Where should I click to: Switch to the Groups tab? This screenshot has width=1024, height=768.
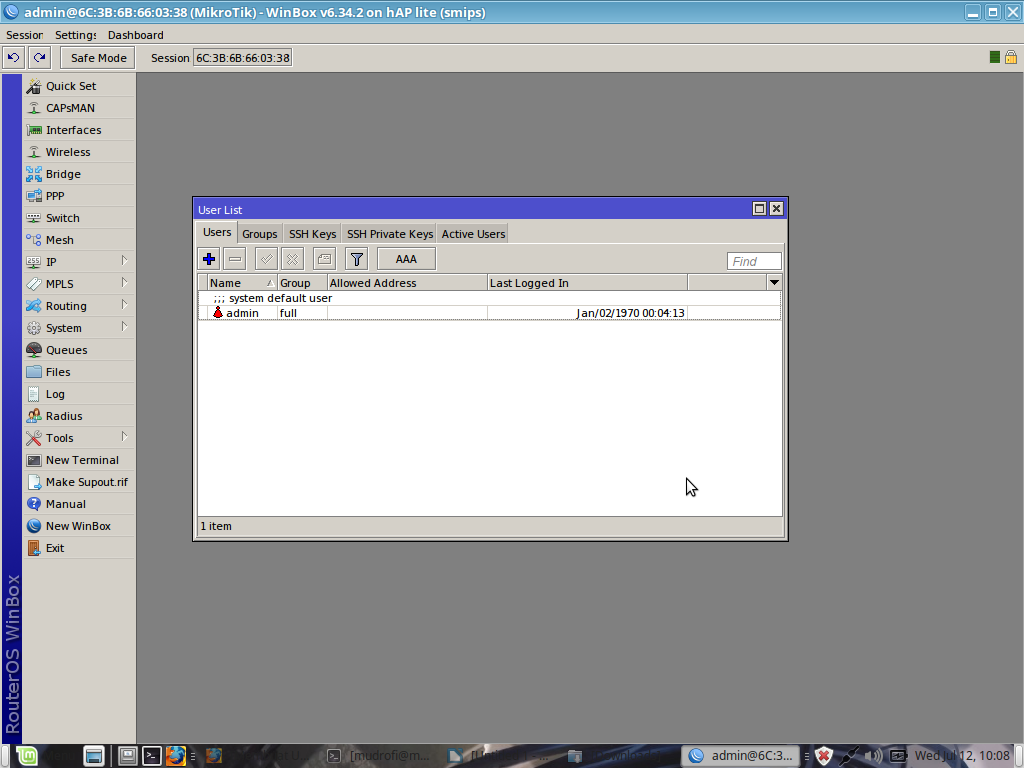259,234
